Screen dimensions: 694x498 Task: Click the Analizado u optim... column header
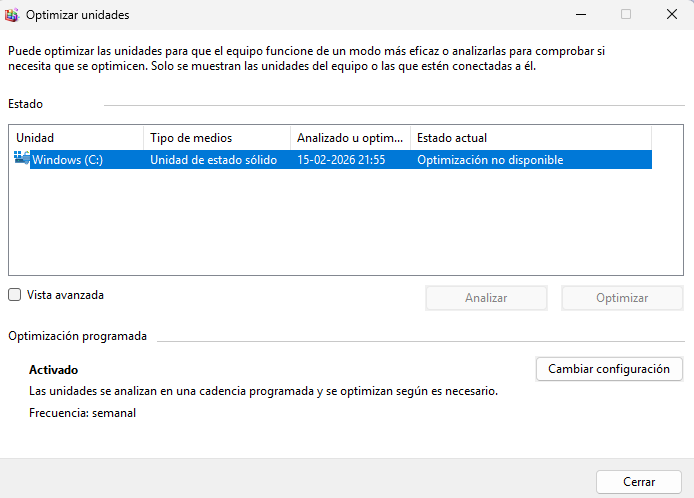(351, 138)
